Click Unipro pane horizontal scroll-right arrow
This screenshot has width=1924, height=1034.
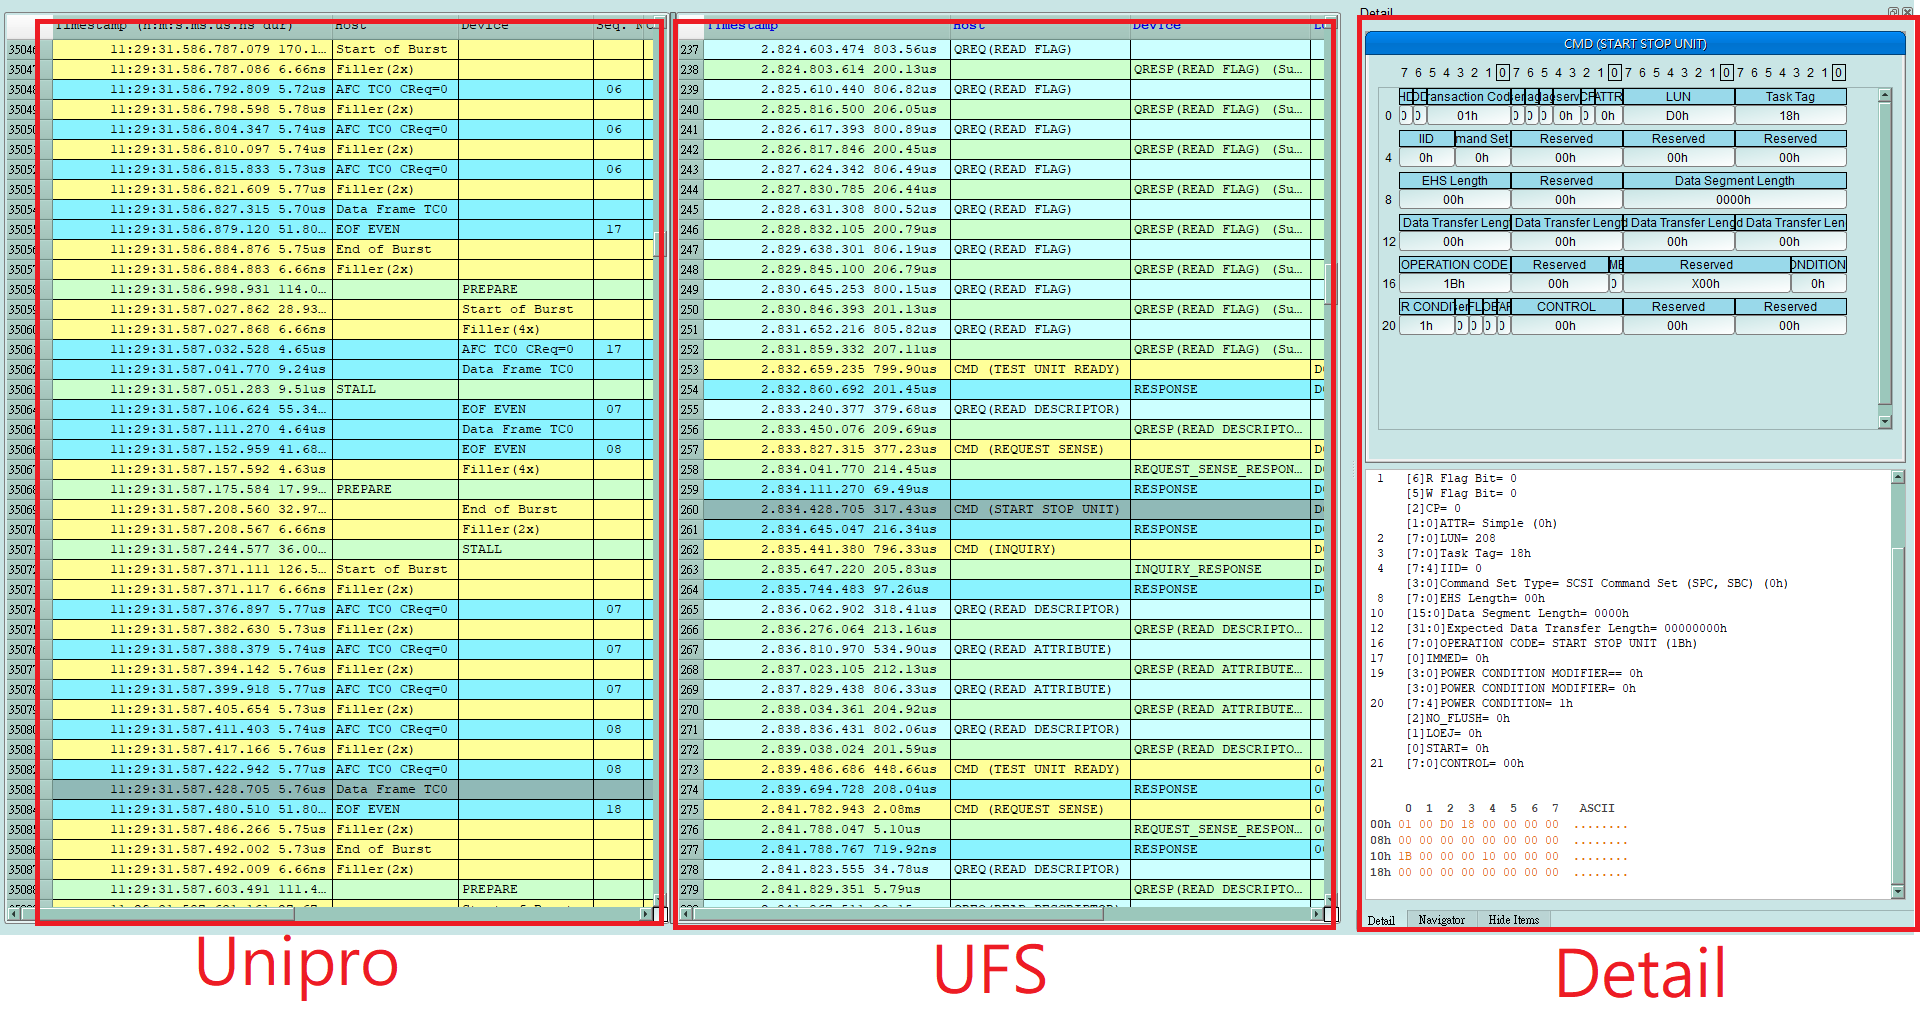(646, 913)
